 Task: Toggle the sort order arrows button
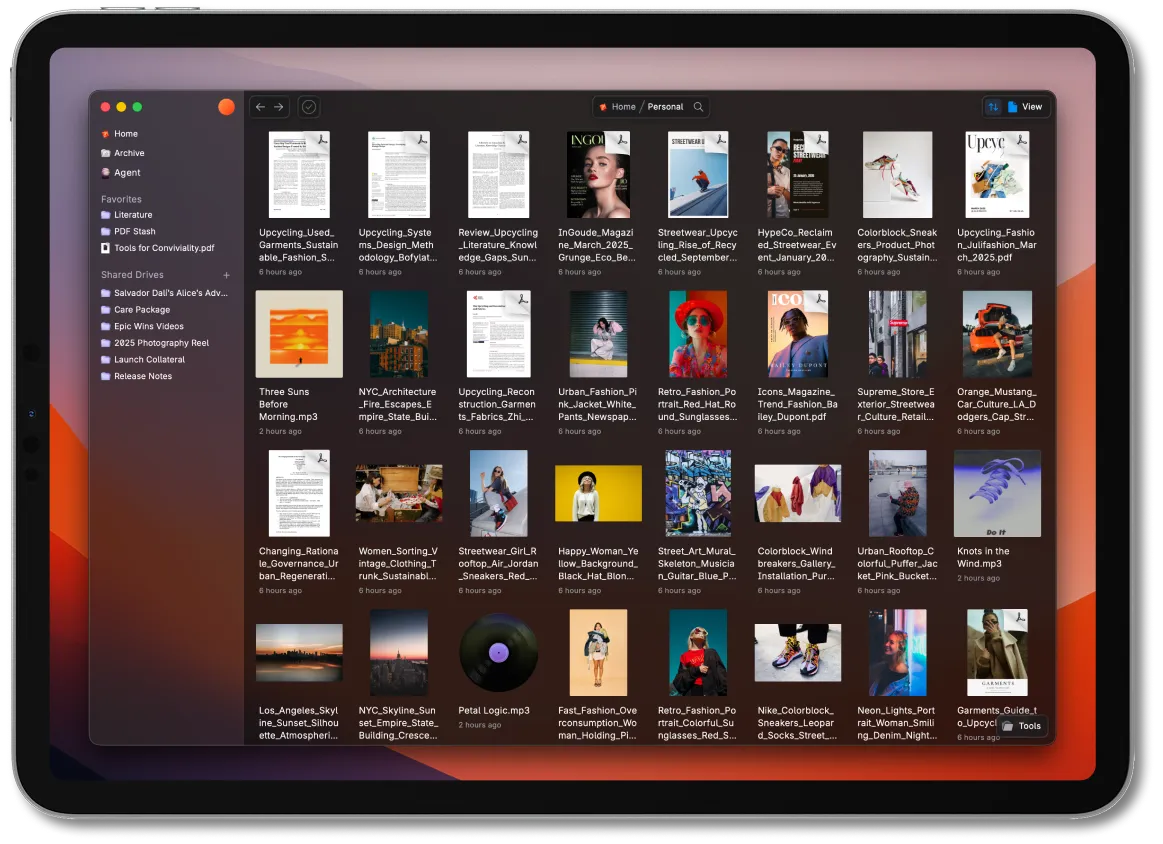point(993,107)
